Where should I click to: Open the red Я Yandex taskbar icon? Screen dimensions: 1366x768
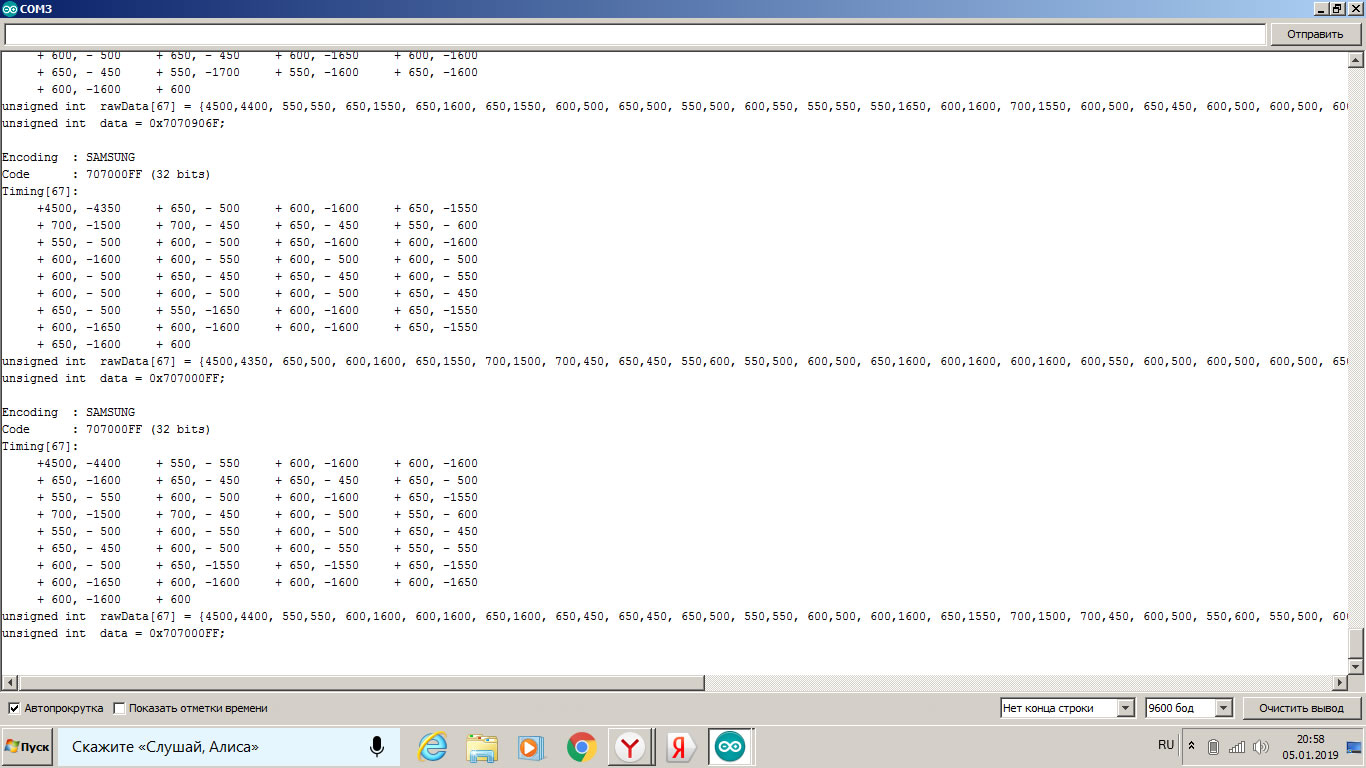tap(681, 747)
